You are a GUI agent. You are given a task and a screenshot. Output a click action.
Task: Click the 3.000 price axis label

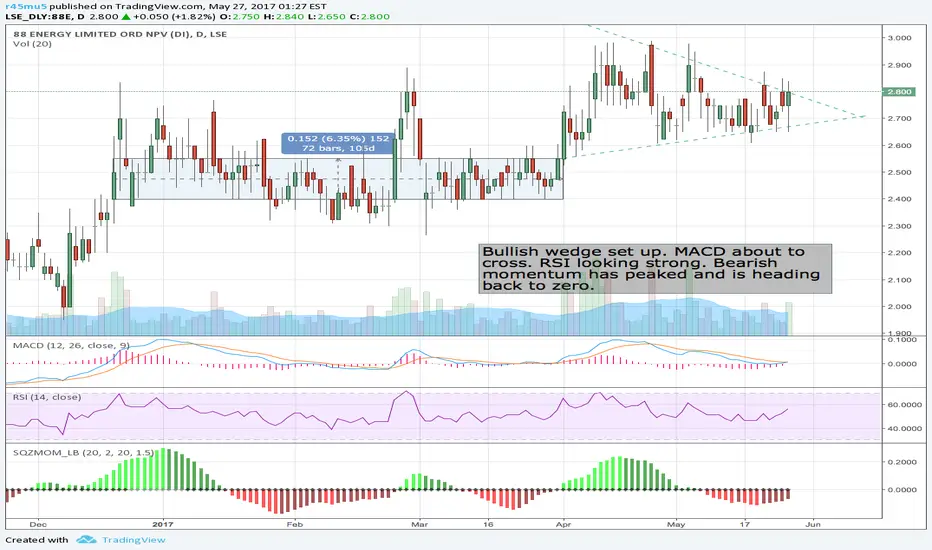(x=899, y=38)
